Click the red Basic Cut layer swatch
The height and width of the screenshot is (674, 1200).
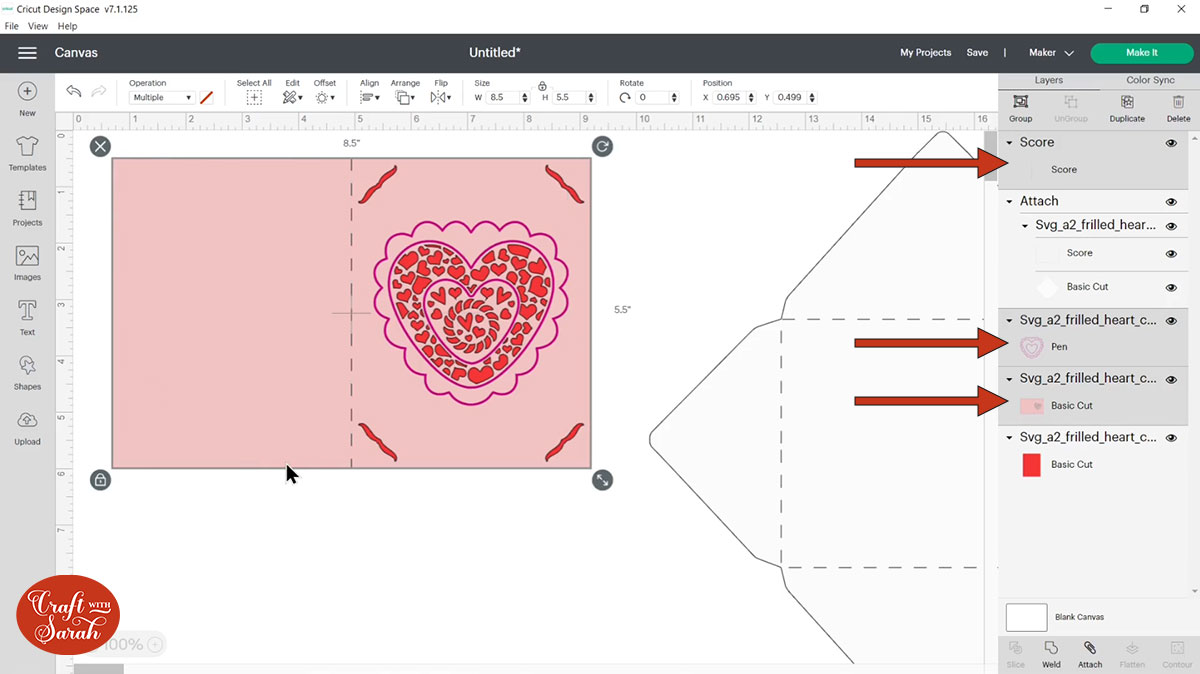1032,465
